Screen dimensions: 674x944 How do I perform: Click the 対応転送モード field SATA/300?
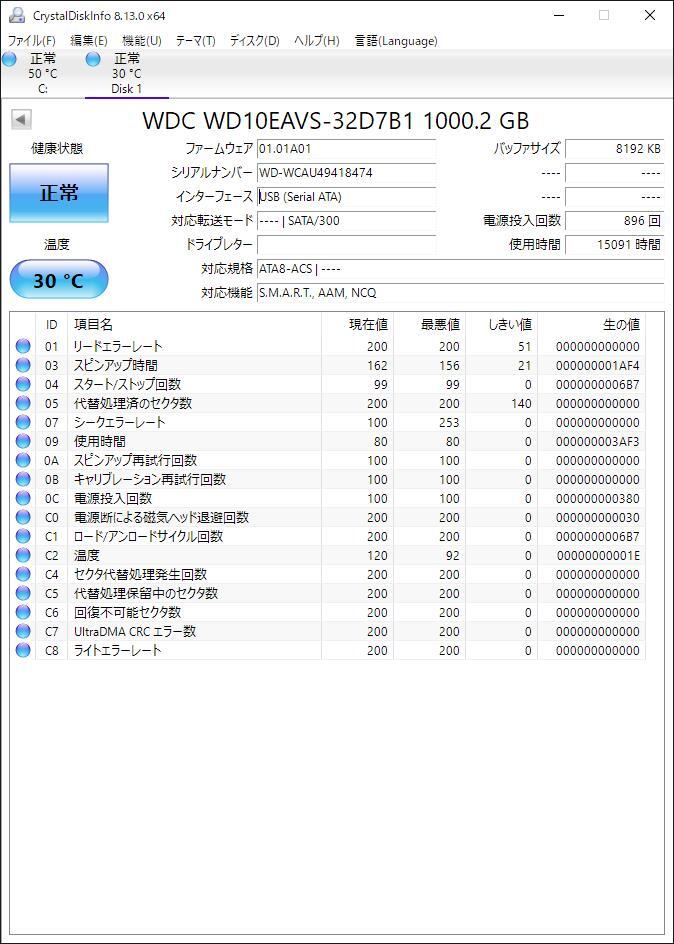click(x=346, y=221)
